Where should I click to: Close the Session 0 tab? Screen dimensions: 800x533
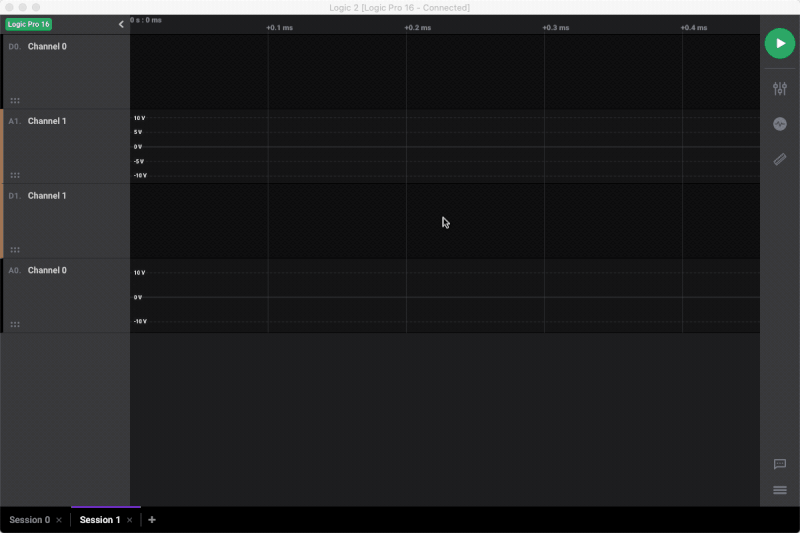click(x=59, y=520)
